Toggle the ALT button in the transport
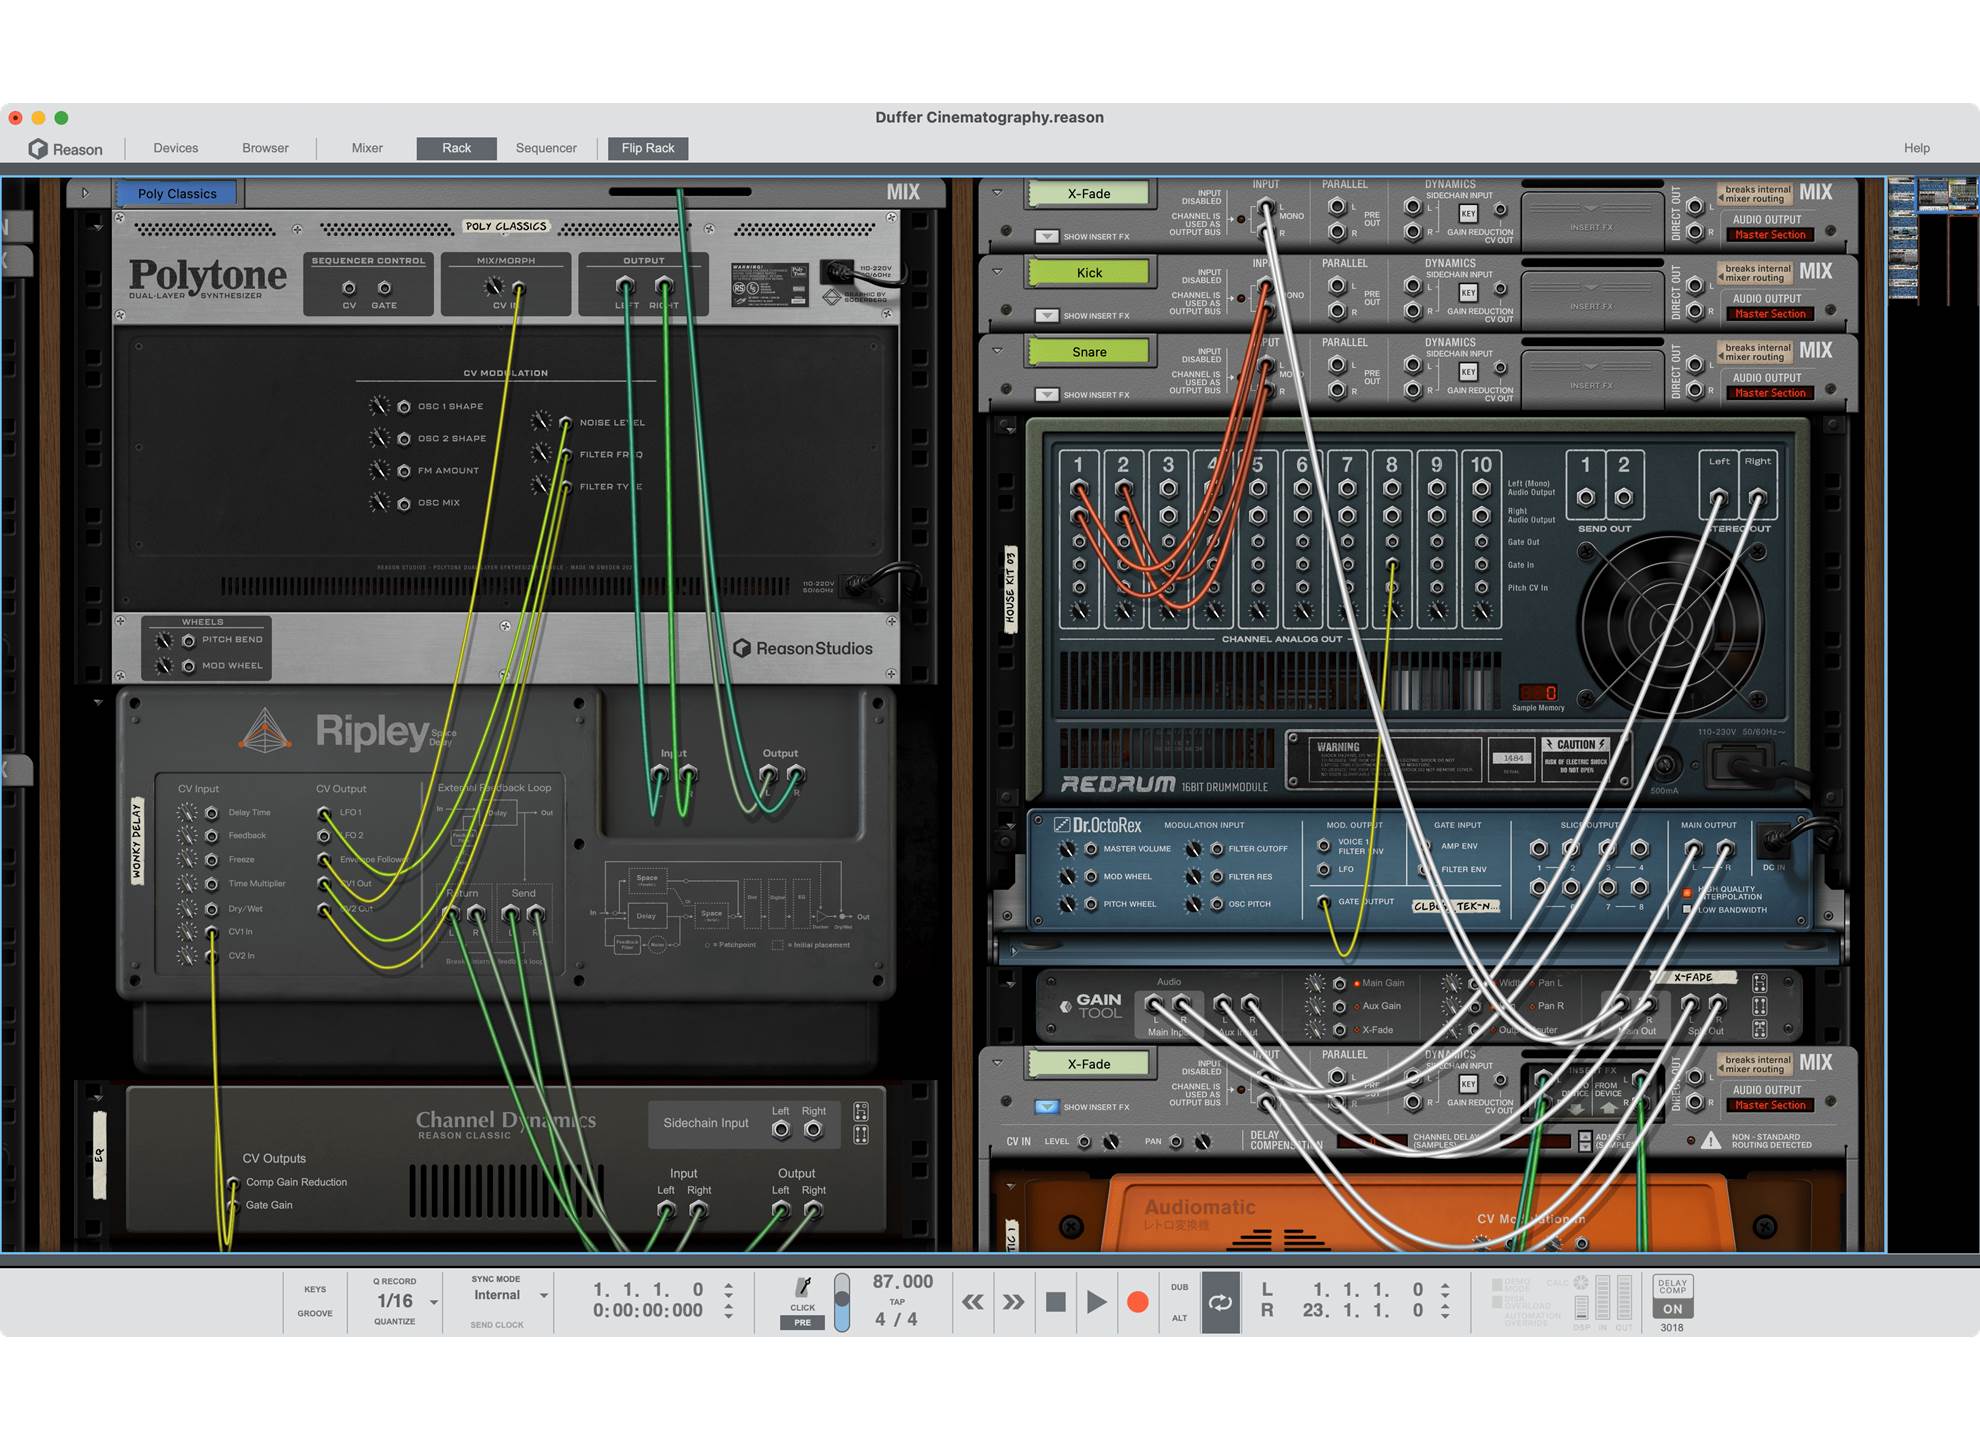1980x1440 pixels. coord(1179,1318)
